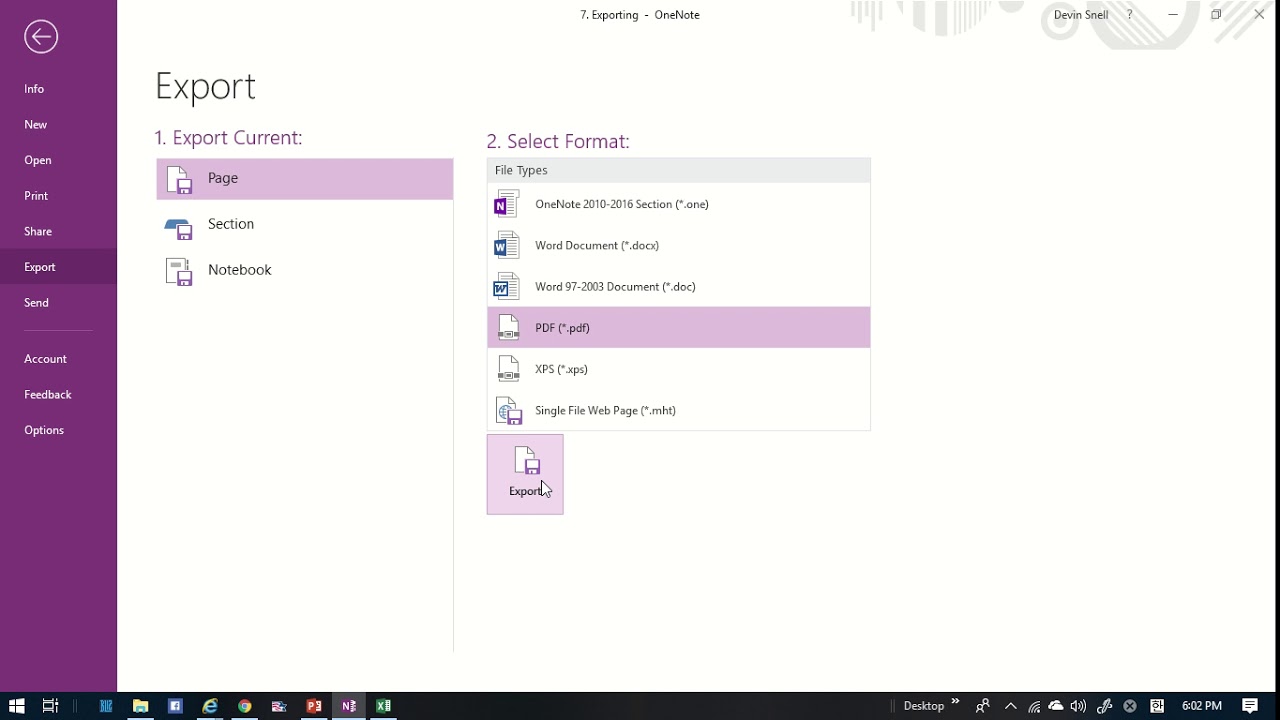Select Word Document (*.docx) format

679,245
